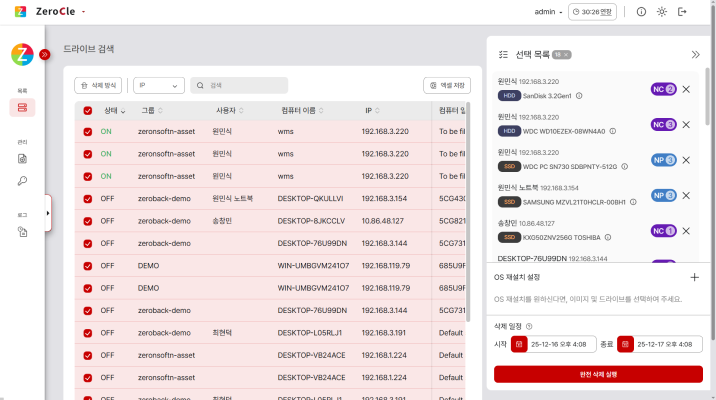Click the deletion schedule help icon
This screenshot has width=716, height=400.
(x=529, y=326)
